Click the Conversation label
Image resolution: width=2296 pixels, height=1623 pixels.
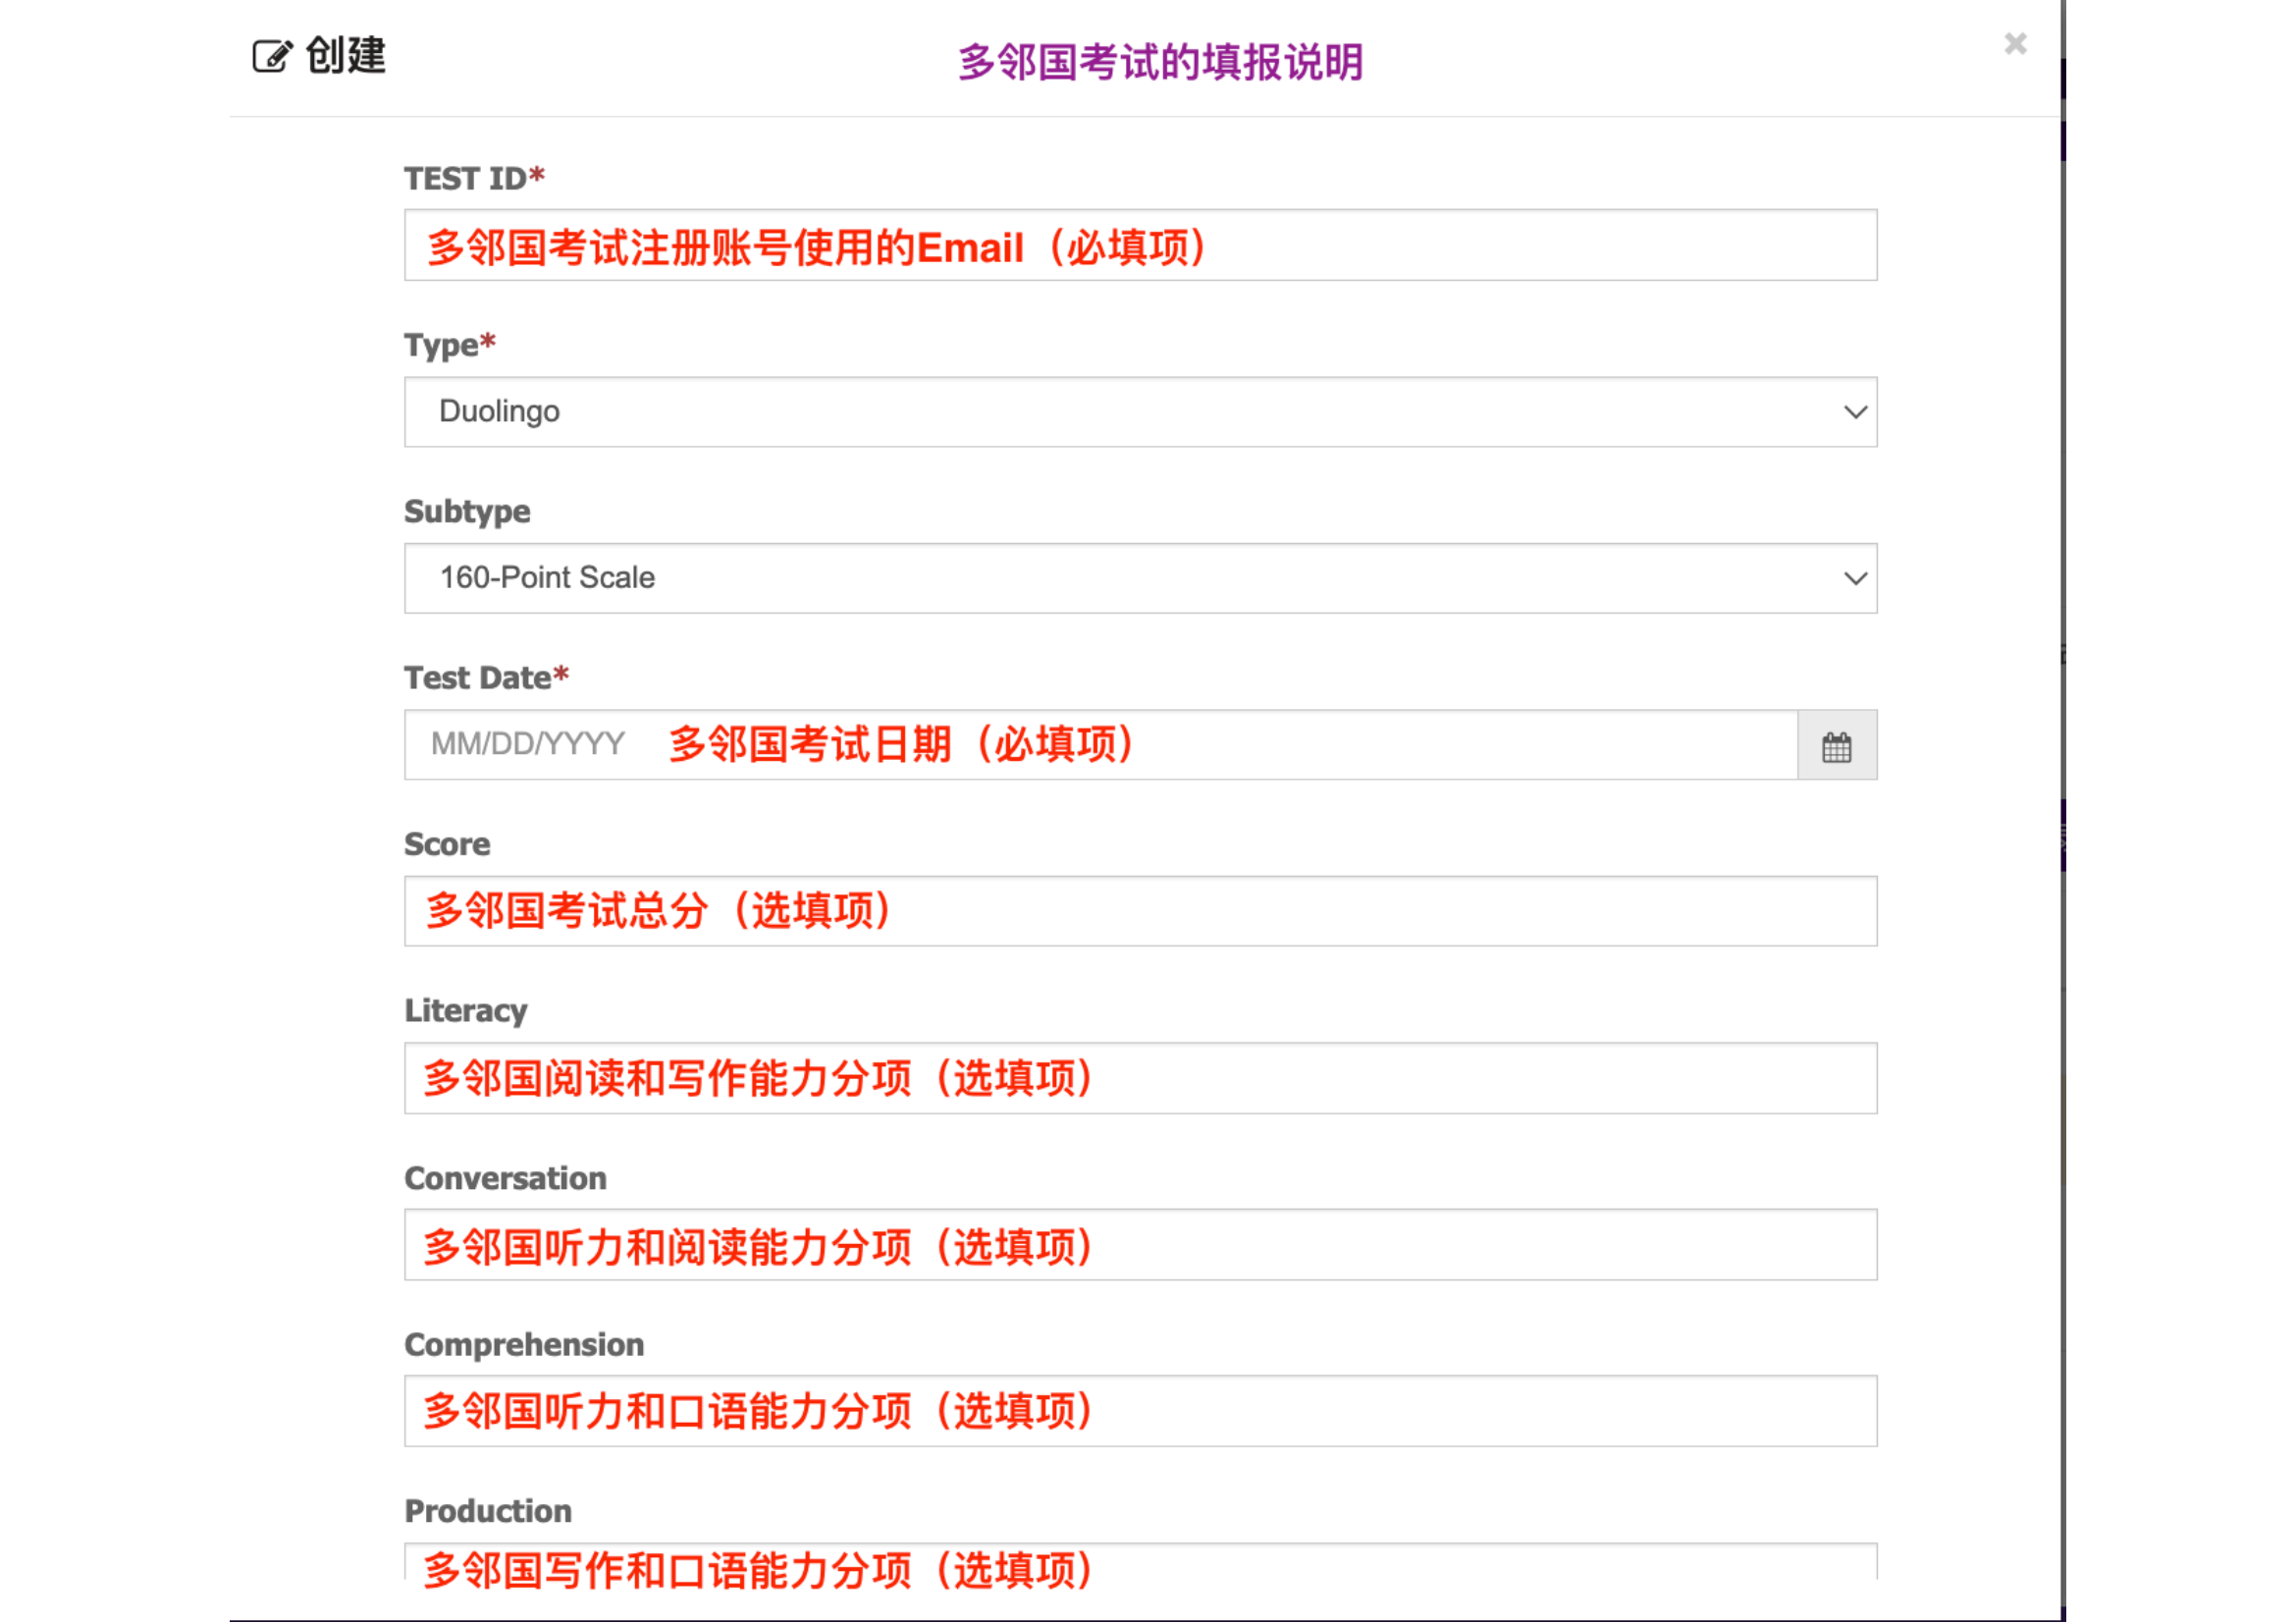coord(505,1179)
